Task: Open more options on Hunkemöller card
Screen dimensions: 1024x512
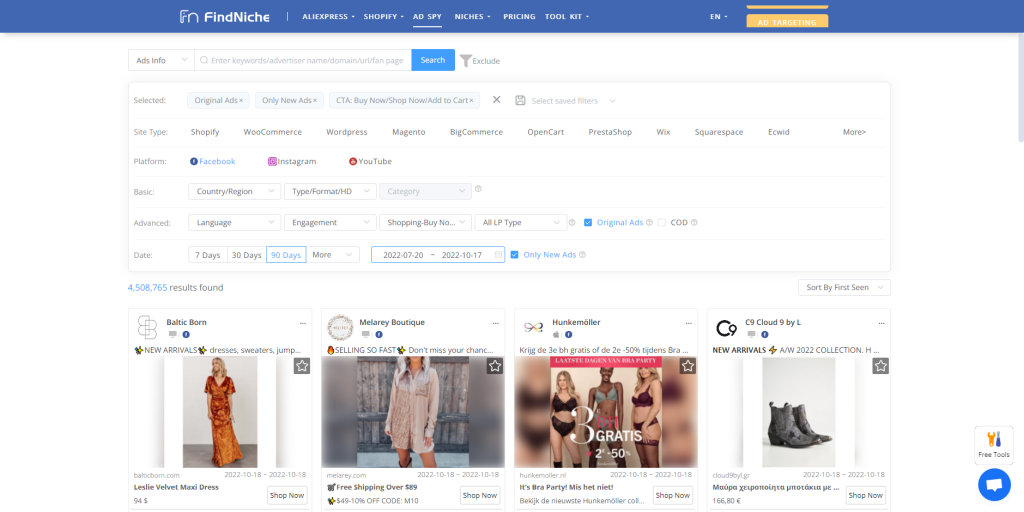Action: 688,323
